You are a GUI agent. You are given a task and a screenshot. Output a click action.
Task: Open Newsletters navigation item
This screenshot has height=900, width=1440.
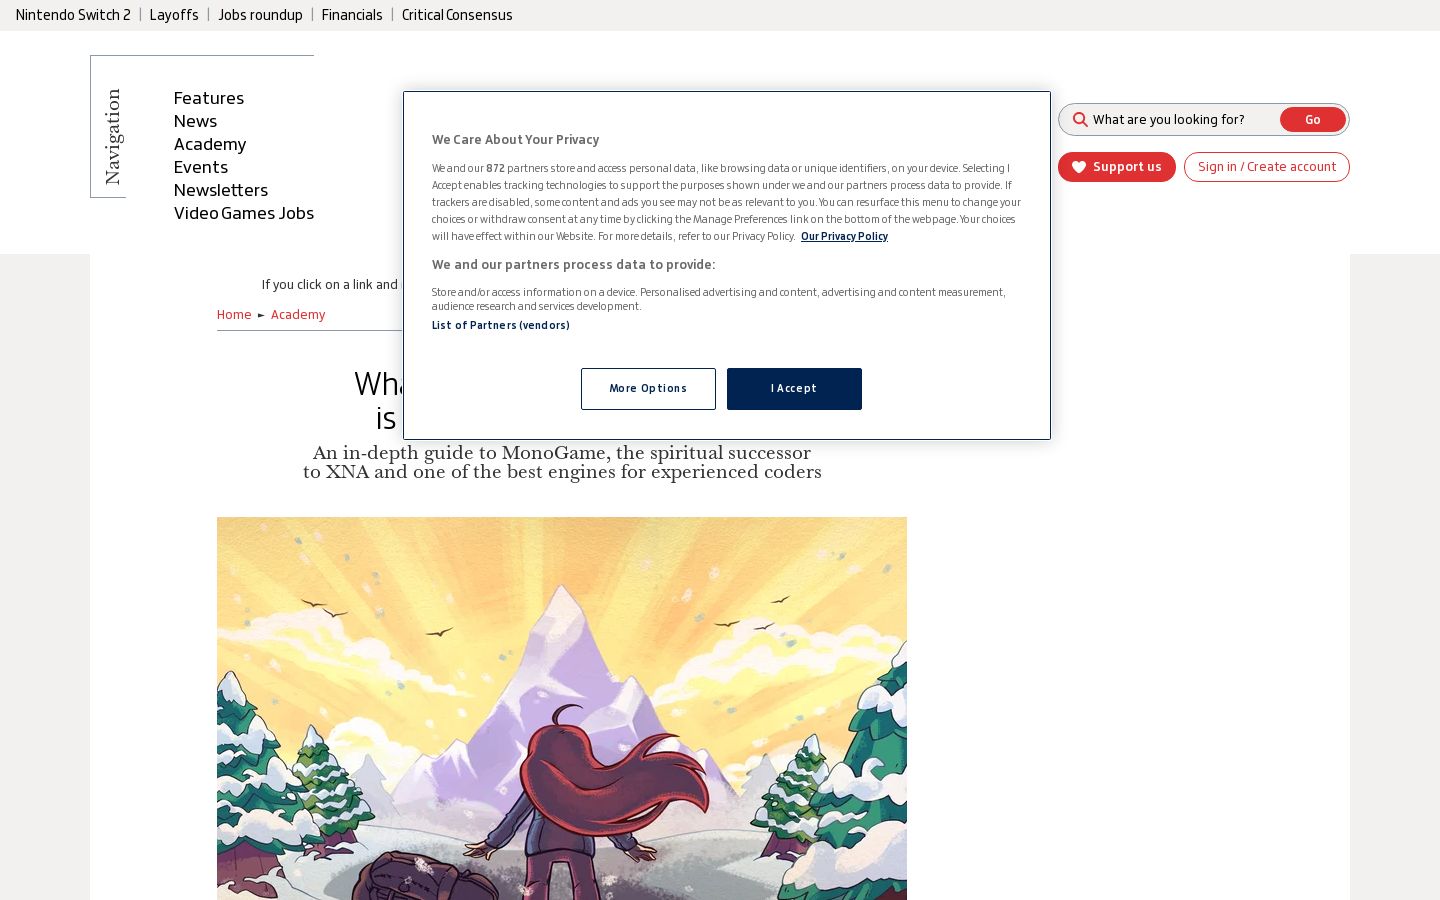coord(221,190)
